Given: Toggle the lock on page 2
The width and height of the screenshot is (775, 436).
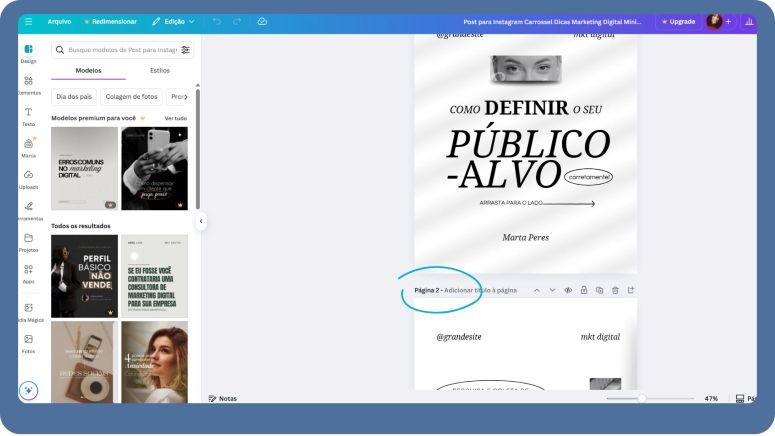Looking at the screenshot, I should click(x=583, y=290).
